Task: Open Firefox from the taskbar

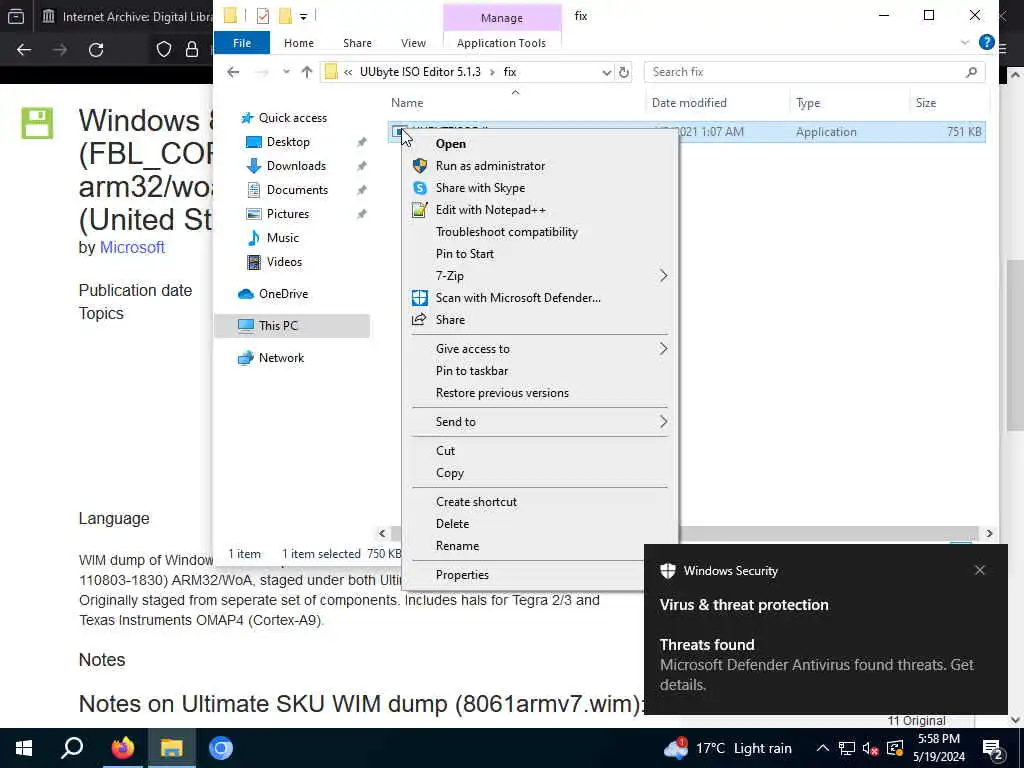Action: (x=122, y=748)
